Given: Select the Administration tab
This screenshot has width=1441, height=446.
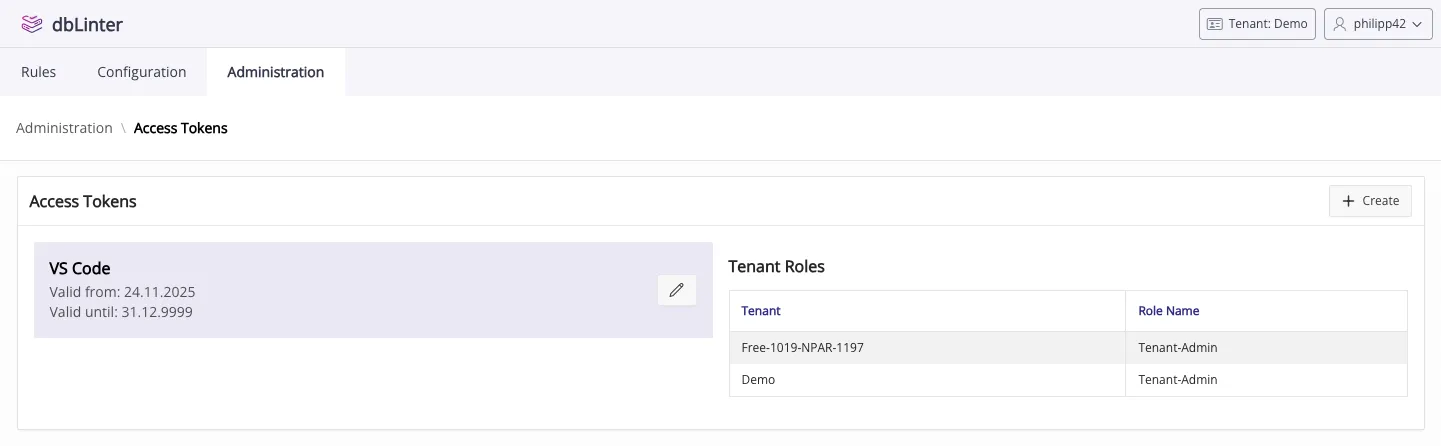Looking at the screenshot, I should coord(276,72).
